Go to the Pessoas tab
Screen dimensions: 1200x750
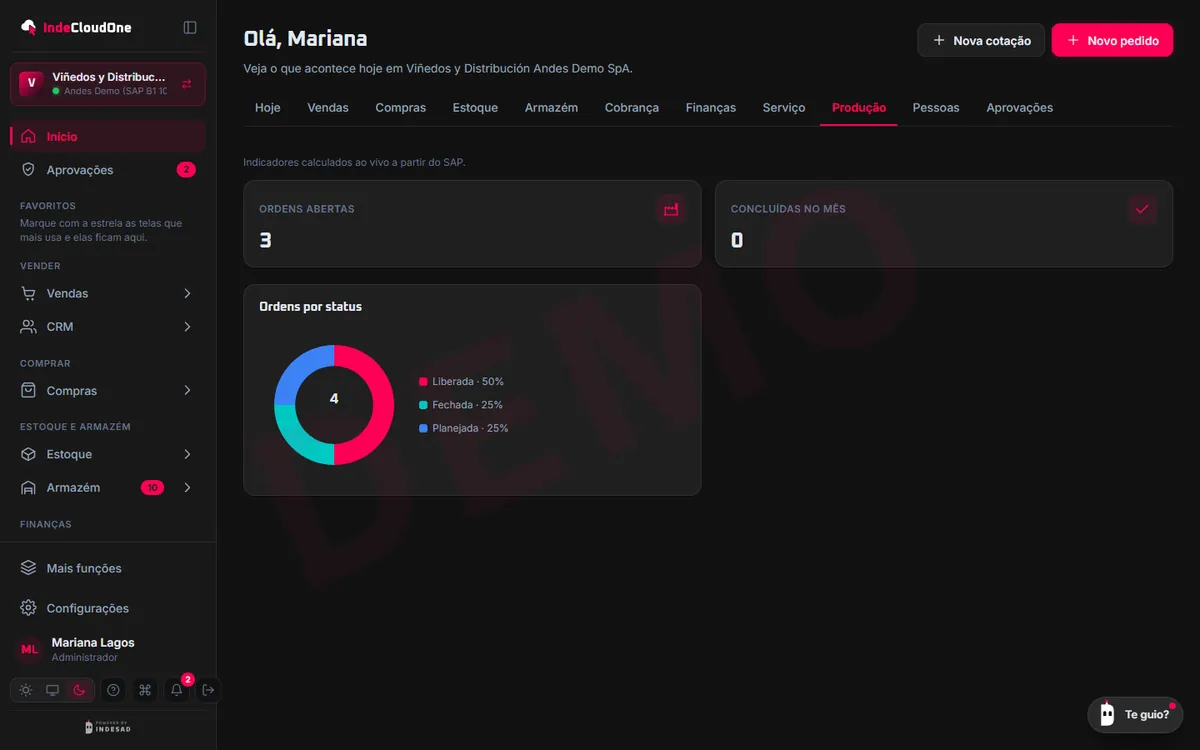point(936,108)
